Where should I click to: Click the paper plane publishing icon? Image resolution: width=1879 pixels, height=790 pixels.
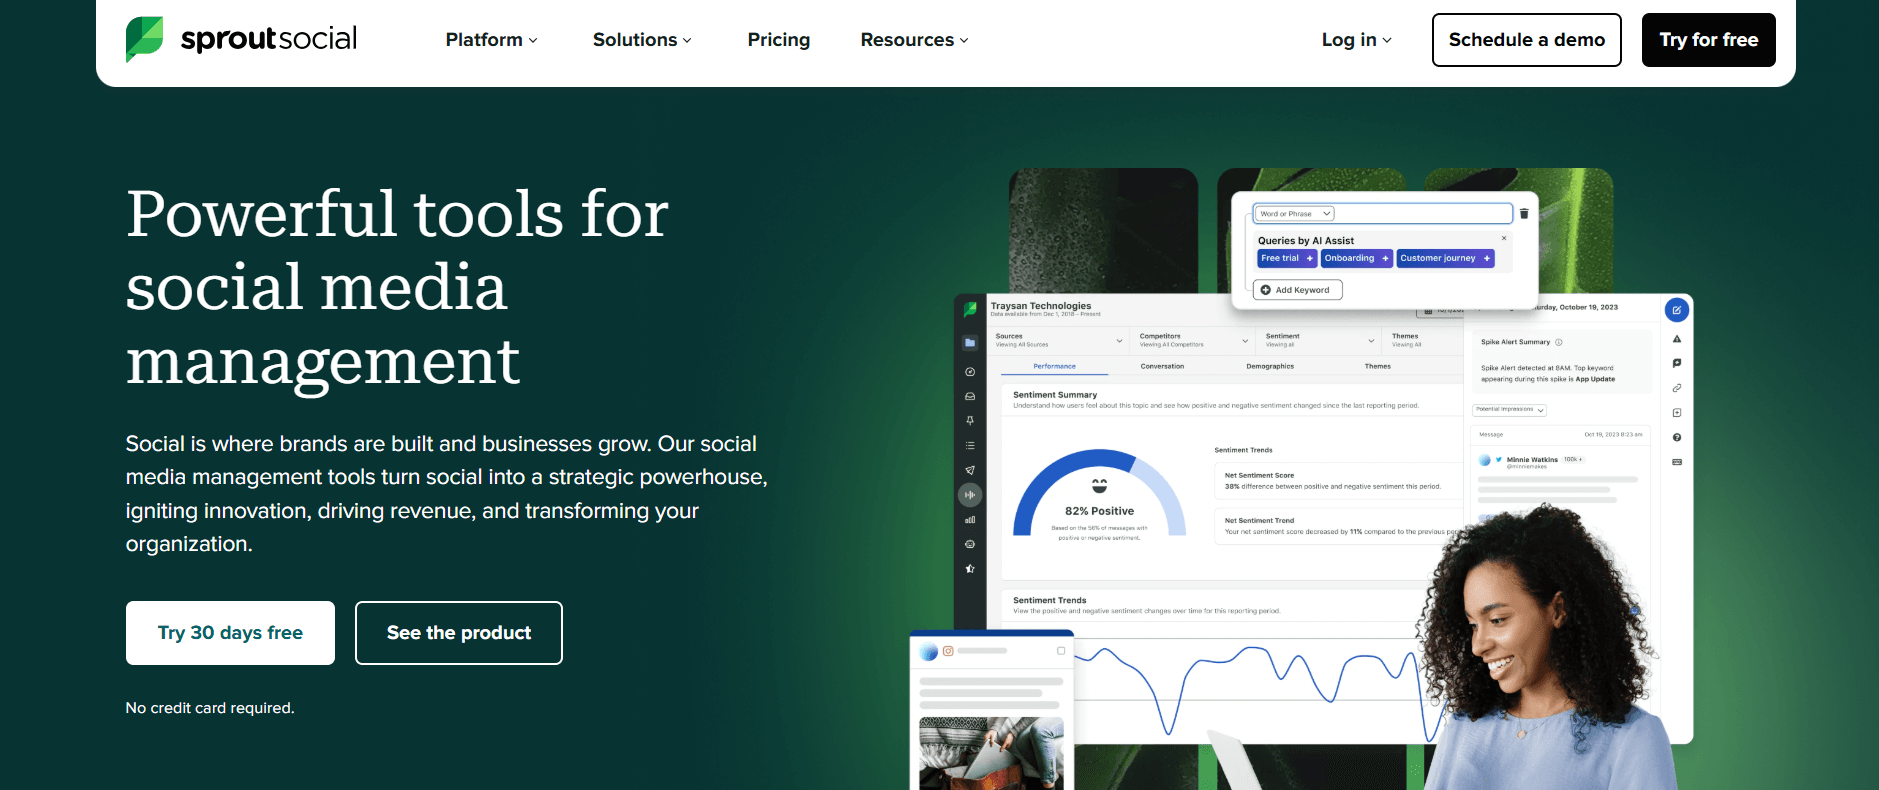[970, 470]
